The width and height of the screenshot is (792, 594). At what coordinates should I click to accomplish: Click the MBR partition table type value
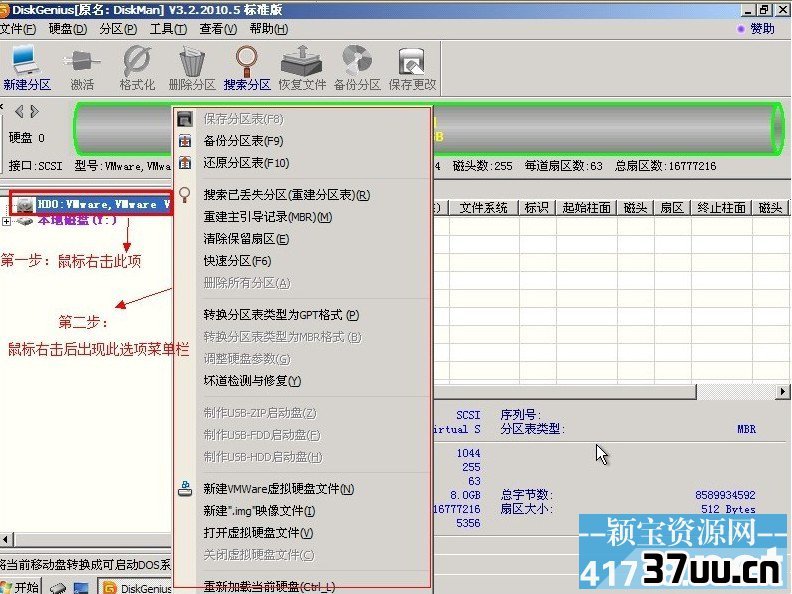pyautogui.click(x=746, y=429)
